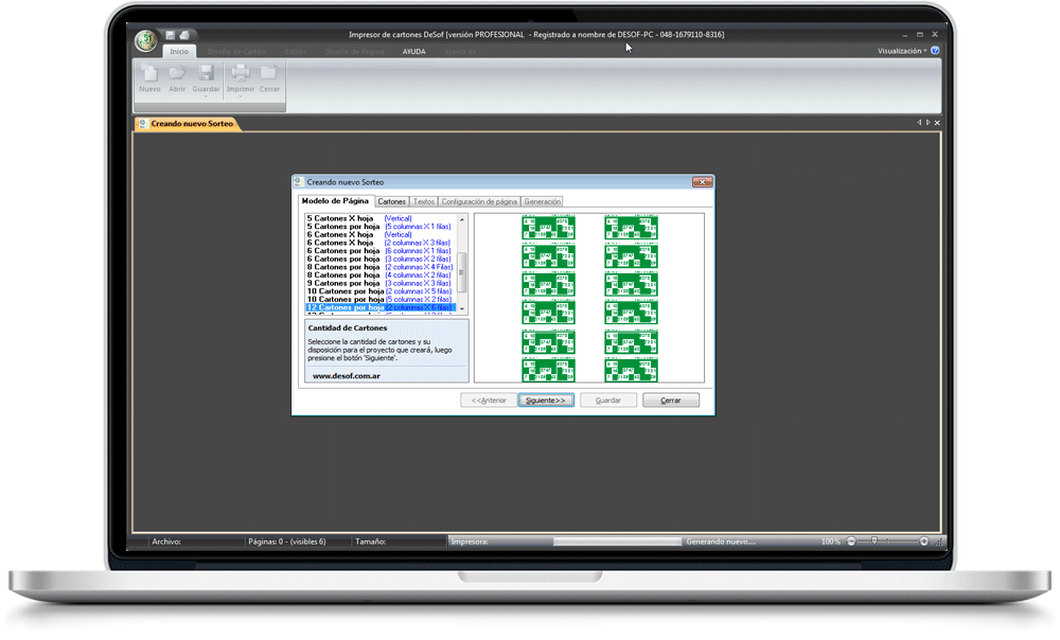This screenshot has height=640, width=1060.
Task: Select '5 Cartones por hoja (5 columnas X 1 filas)'
Action: (x=379, y=226)
